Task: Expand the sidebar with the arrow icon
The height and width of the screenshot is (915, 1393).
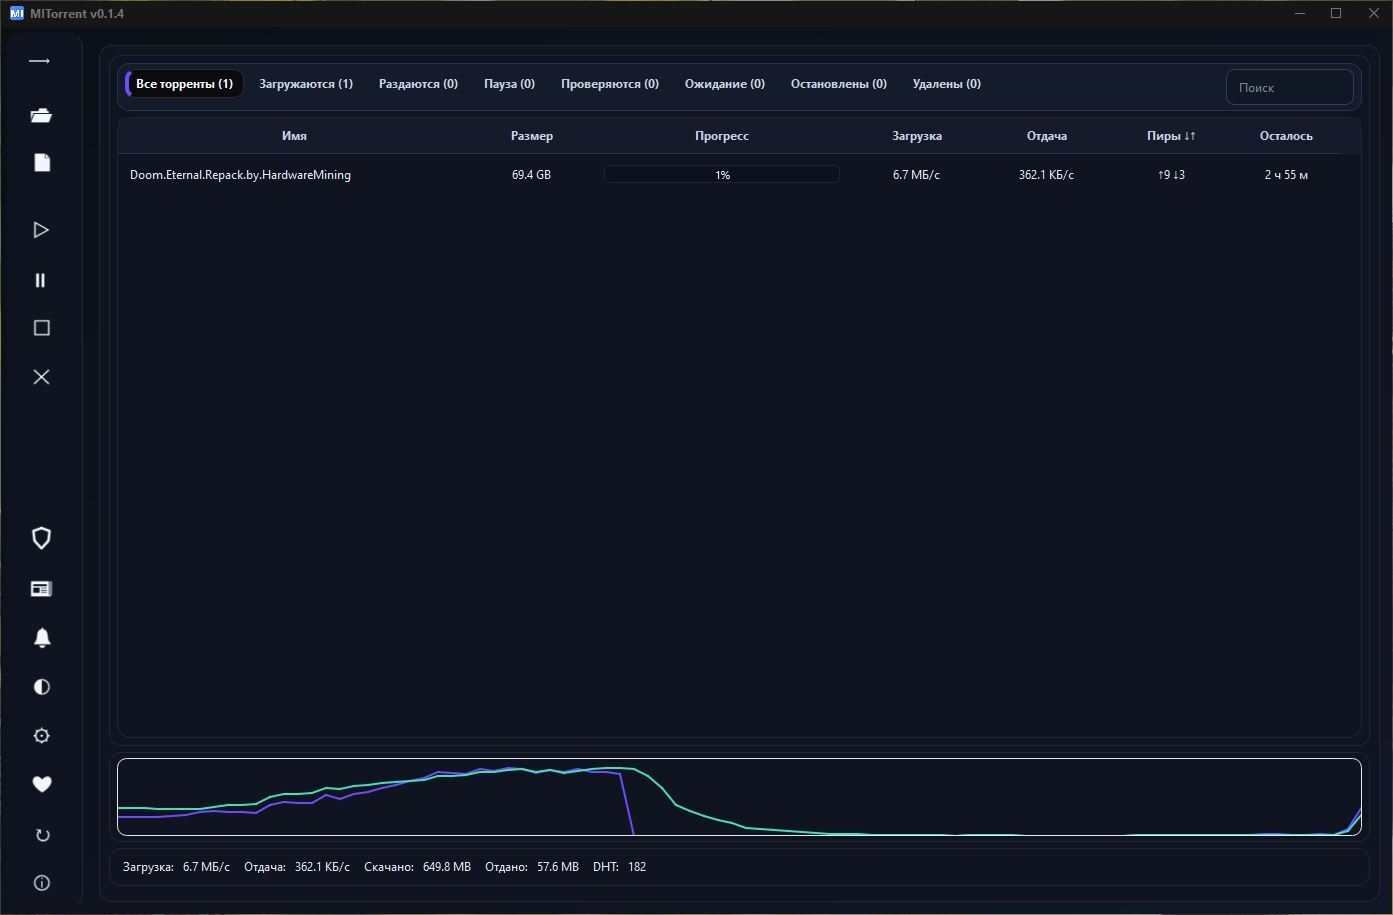Action: tap(40, 62)
